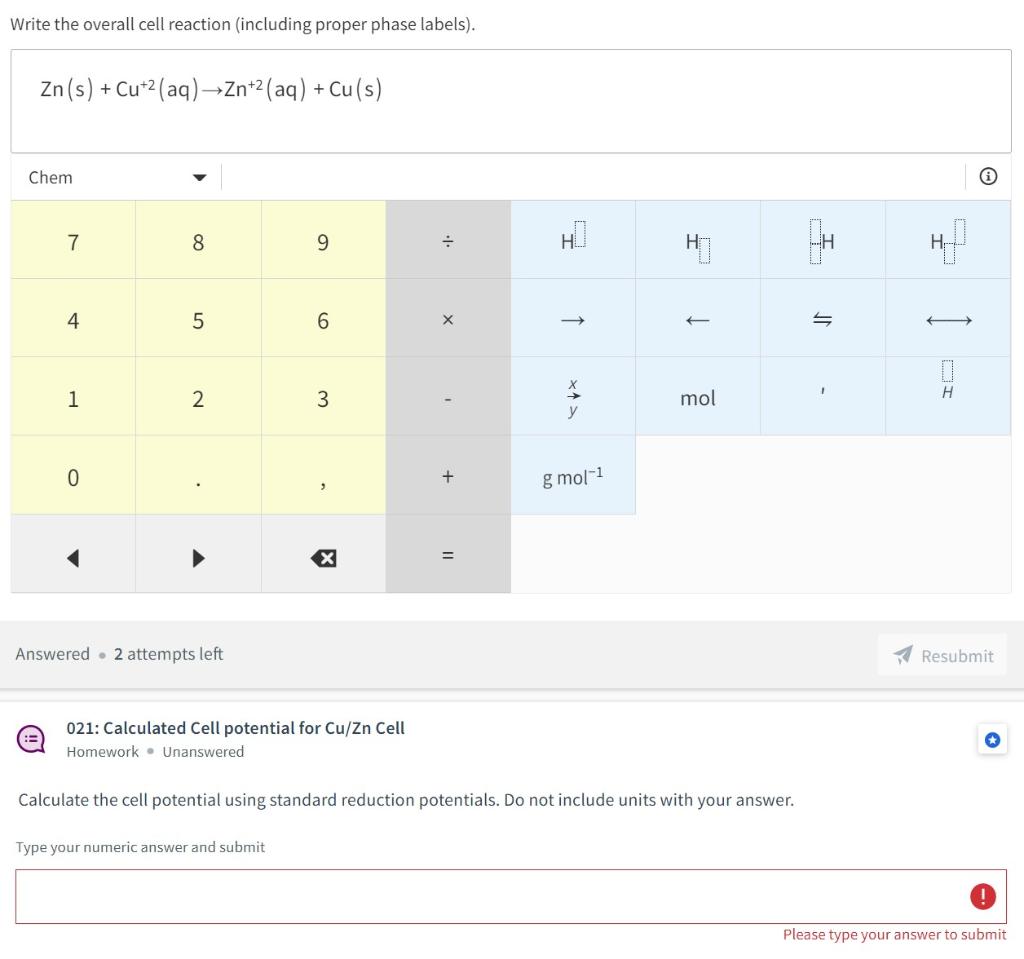The width and height of the screenshot is (1024, 959).
Task: Insert a subscript using the H template key
Action: tap(697, 240)
